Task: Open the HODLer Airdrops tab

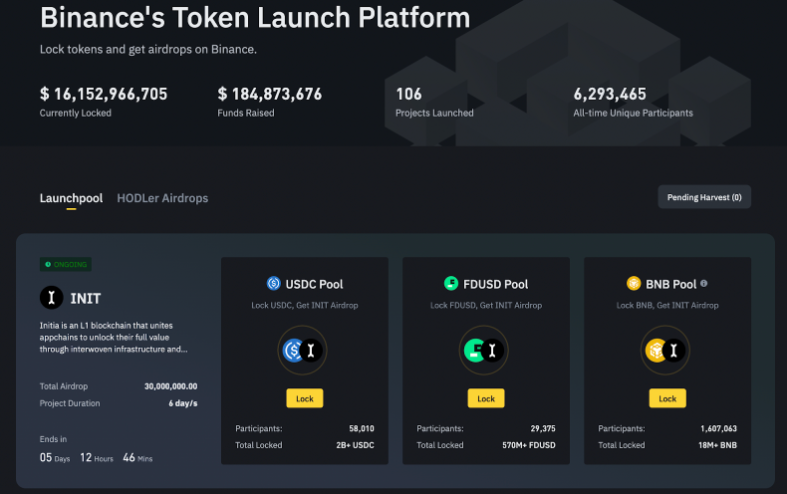Action: 162,198
